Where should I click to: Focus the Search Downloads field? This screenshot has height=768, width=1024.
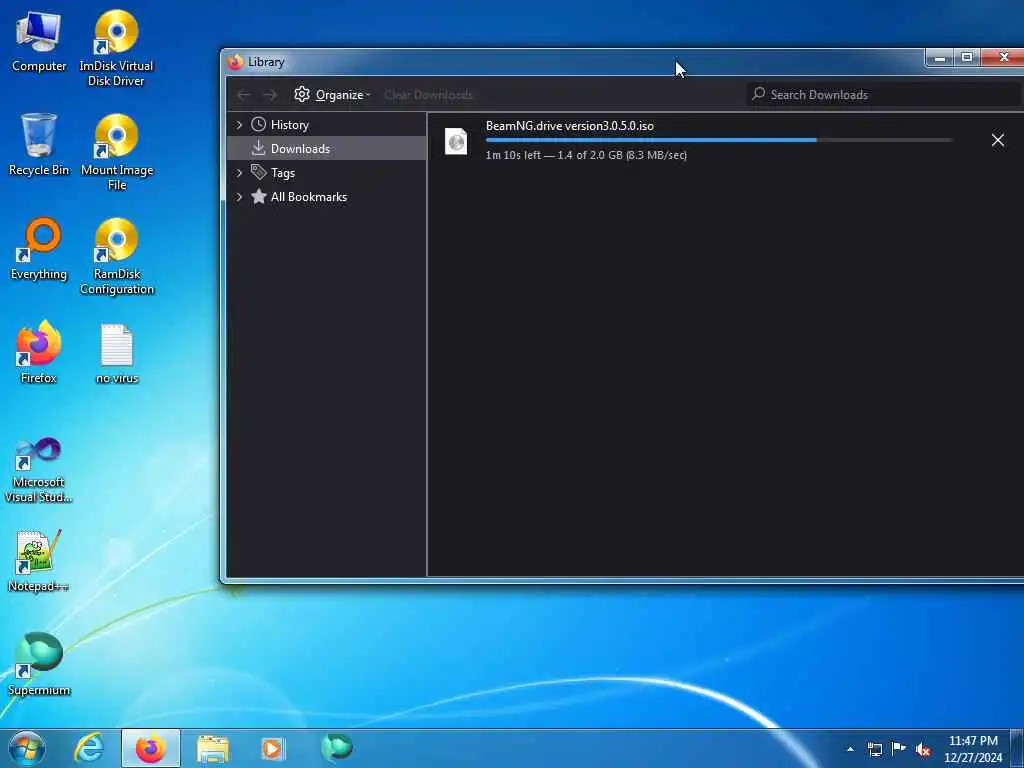885,95
